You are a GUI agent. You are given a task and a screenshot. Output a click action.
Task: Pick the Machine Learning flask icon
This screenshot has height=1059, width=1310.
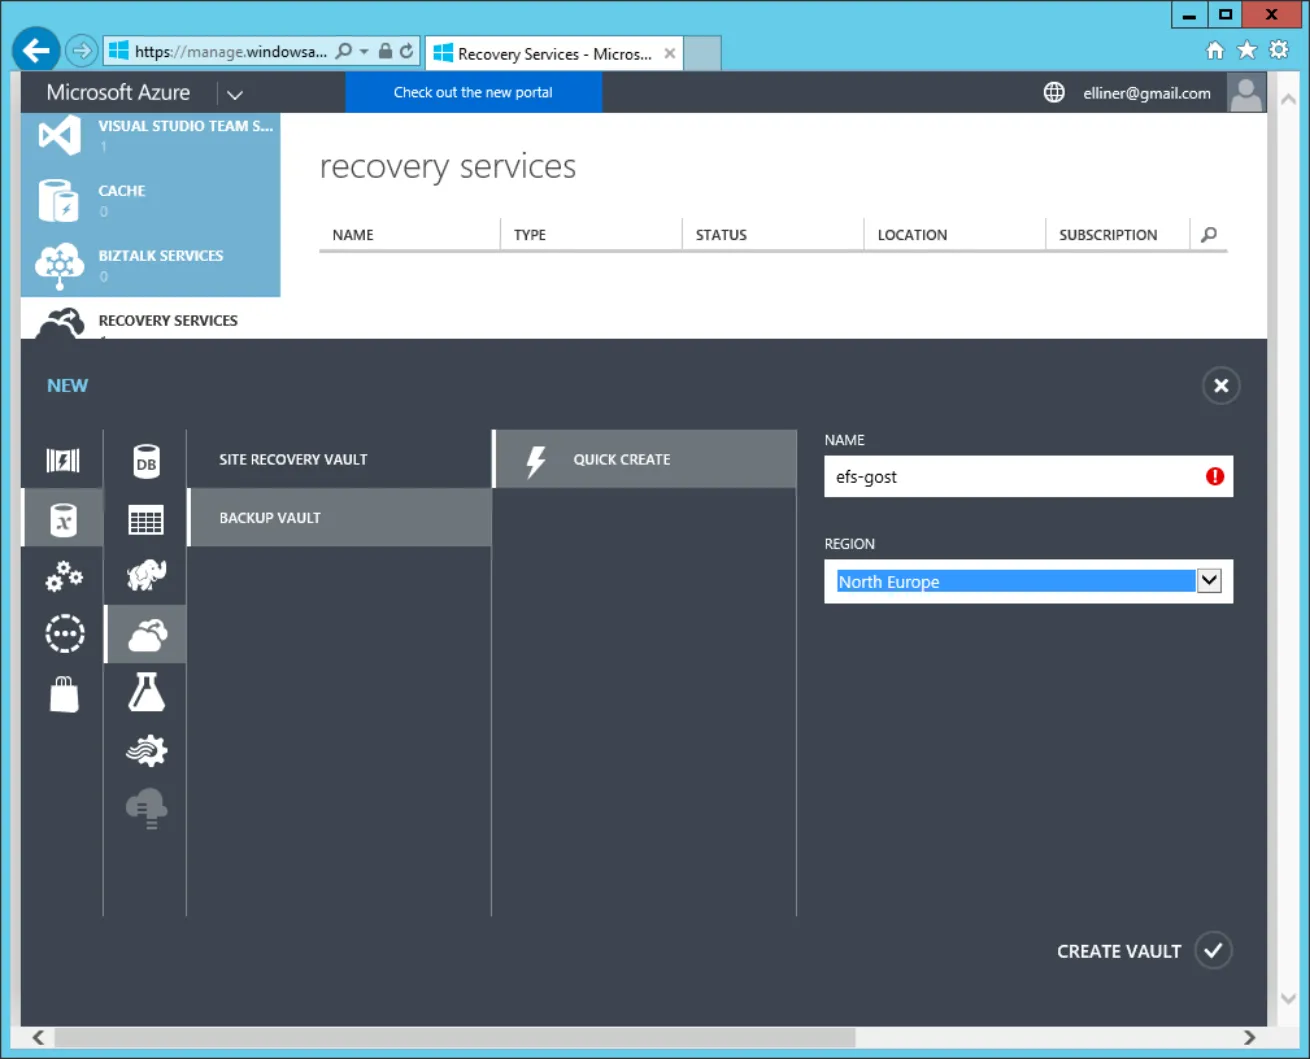pyautogui.click(x=146, y=692)
